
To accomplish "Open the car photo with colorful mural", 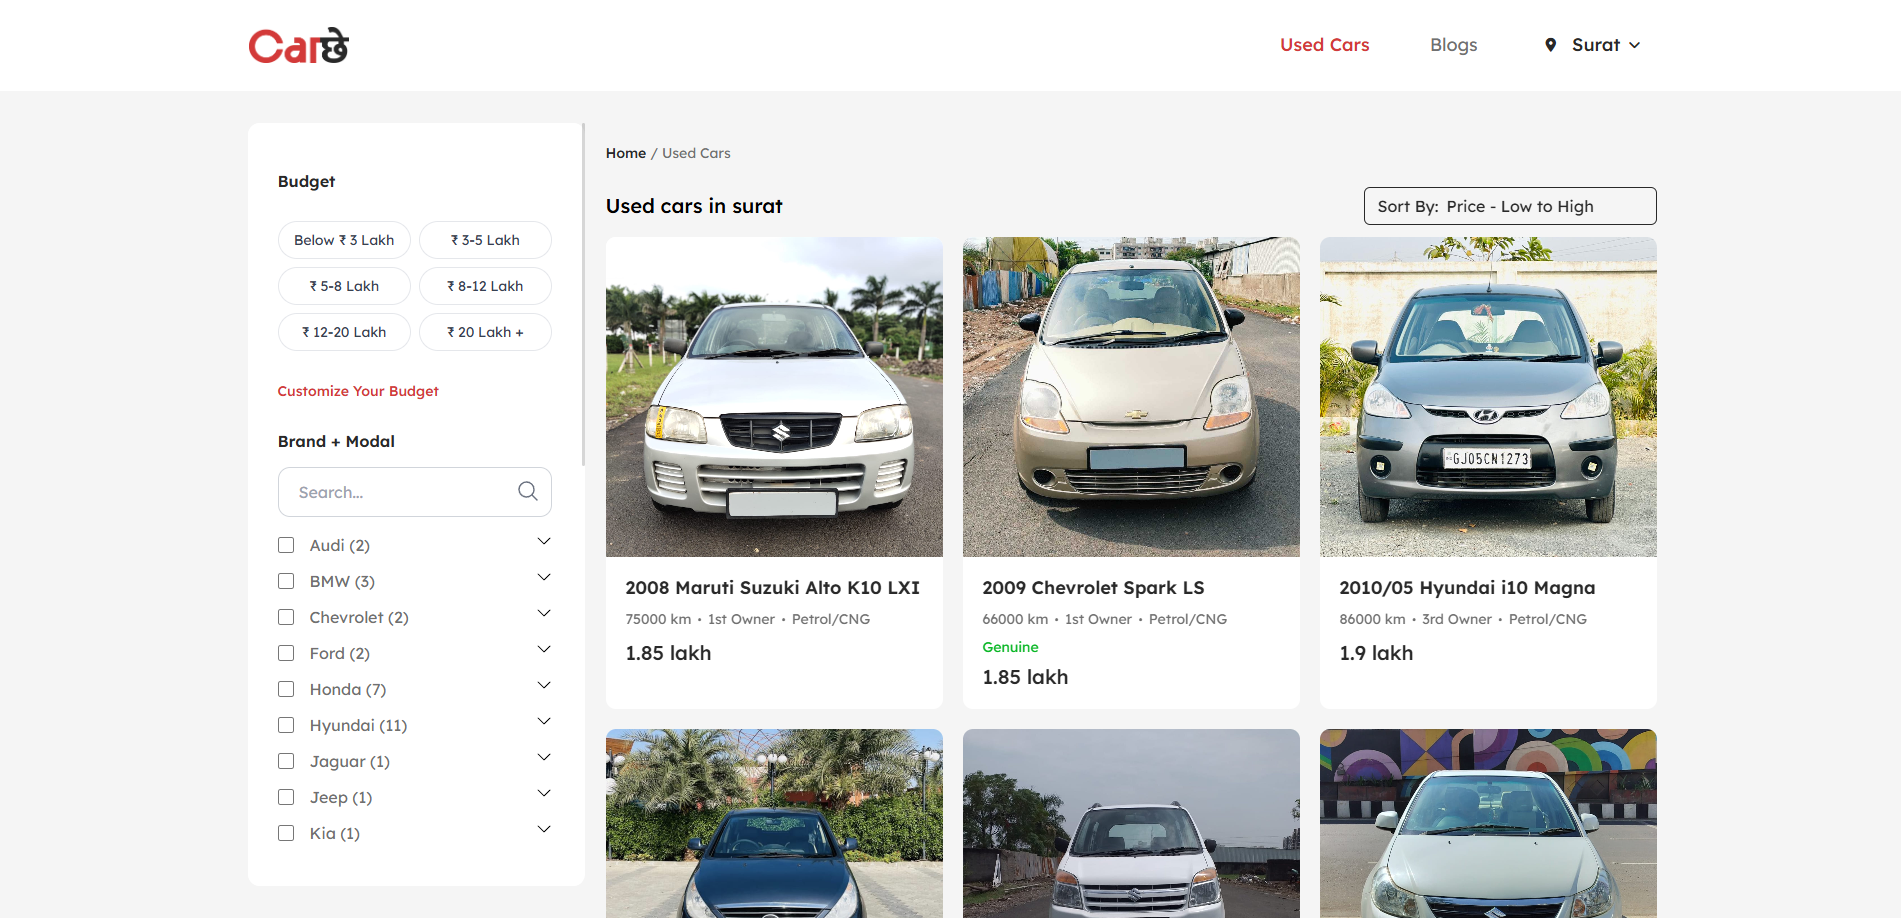I will pos(1488,823).
